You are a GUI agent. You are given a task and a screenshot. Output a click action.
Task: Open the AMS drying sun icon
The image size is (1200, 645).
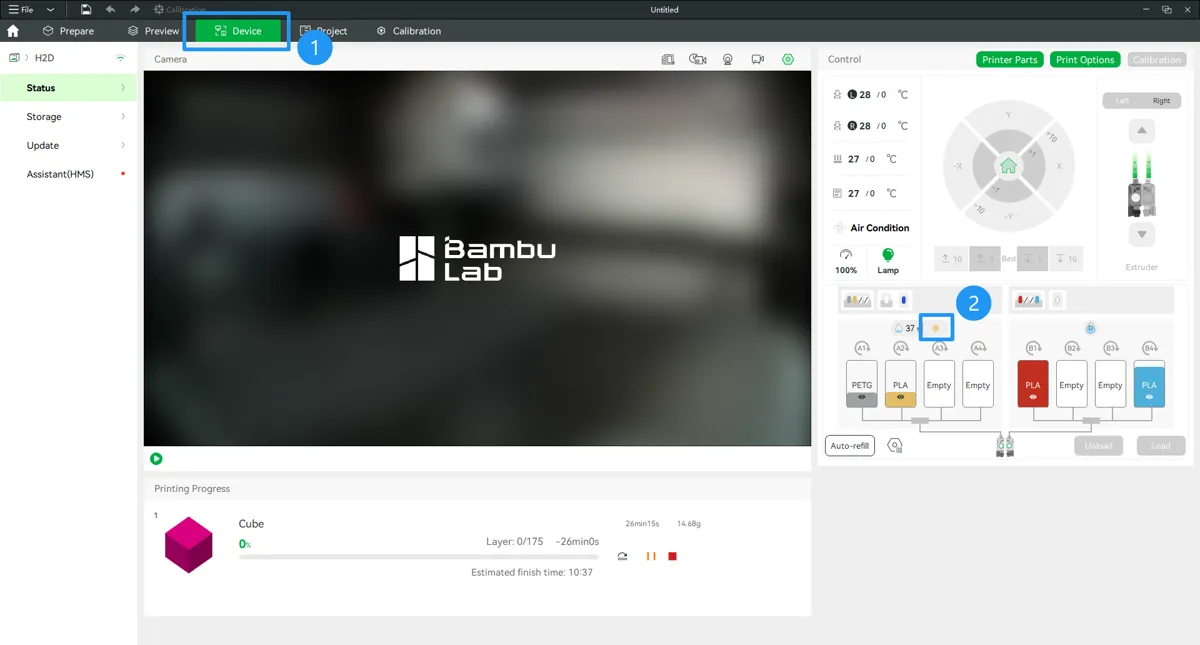click(x=936, y=328)
